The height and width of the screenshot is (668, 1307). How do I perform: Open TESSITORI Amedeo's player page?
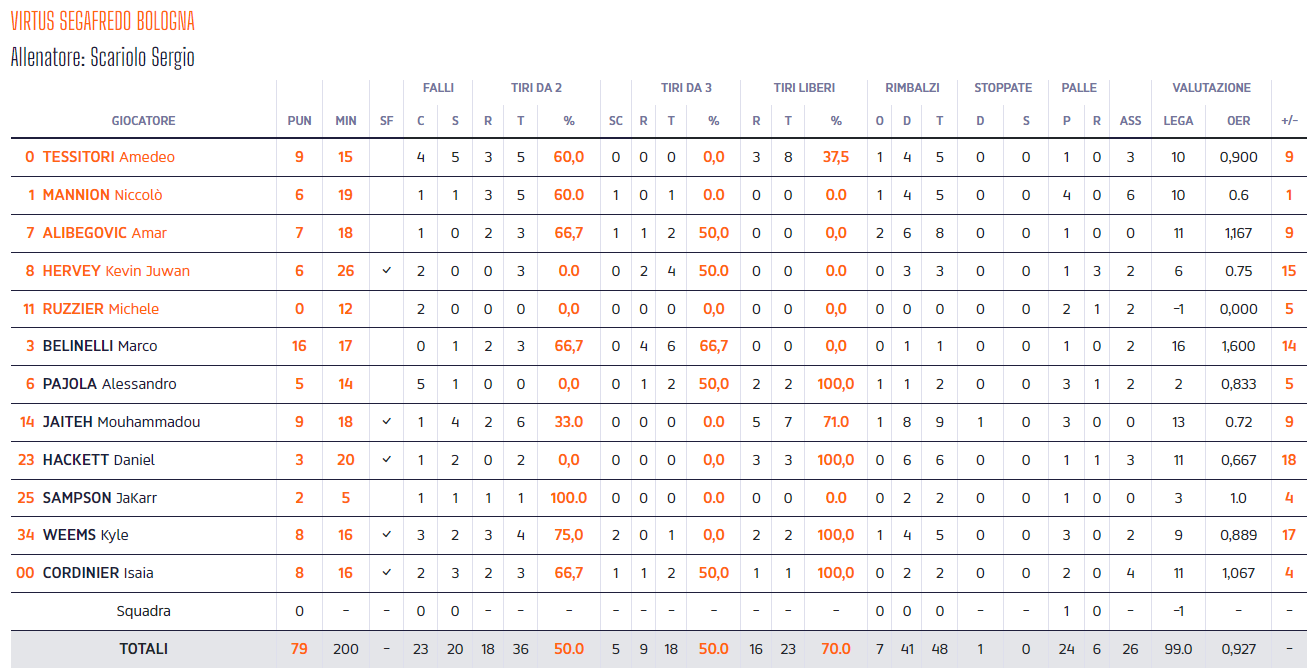[x=108, y=157]
